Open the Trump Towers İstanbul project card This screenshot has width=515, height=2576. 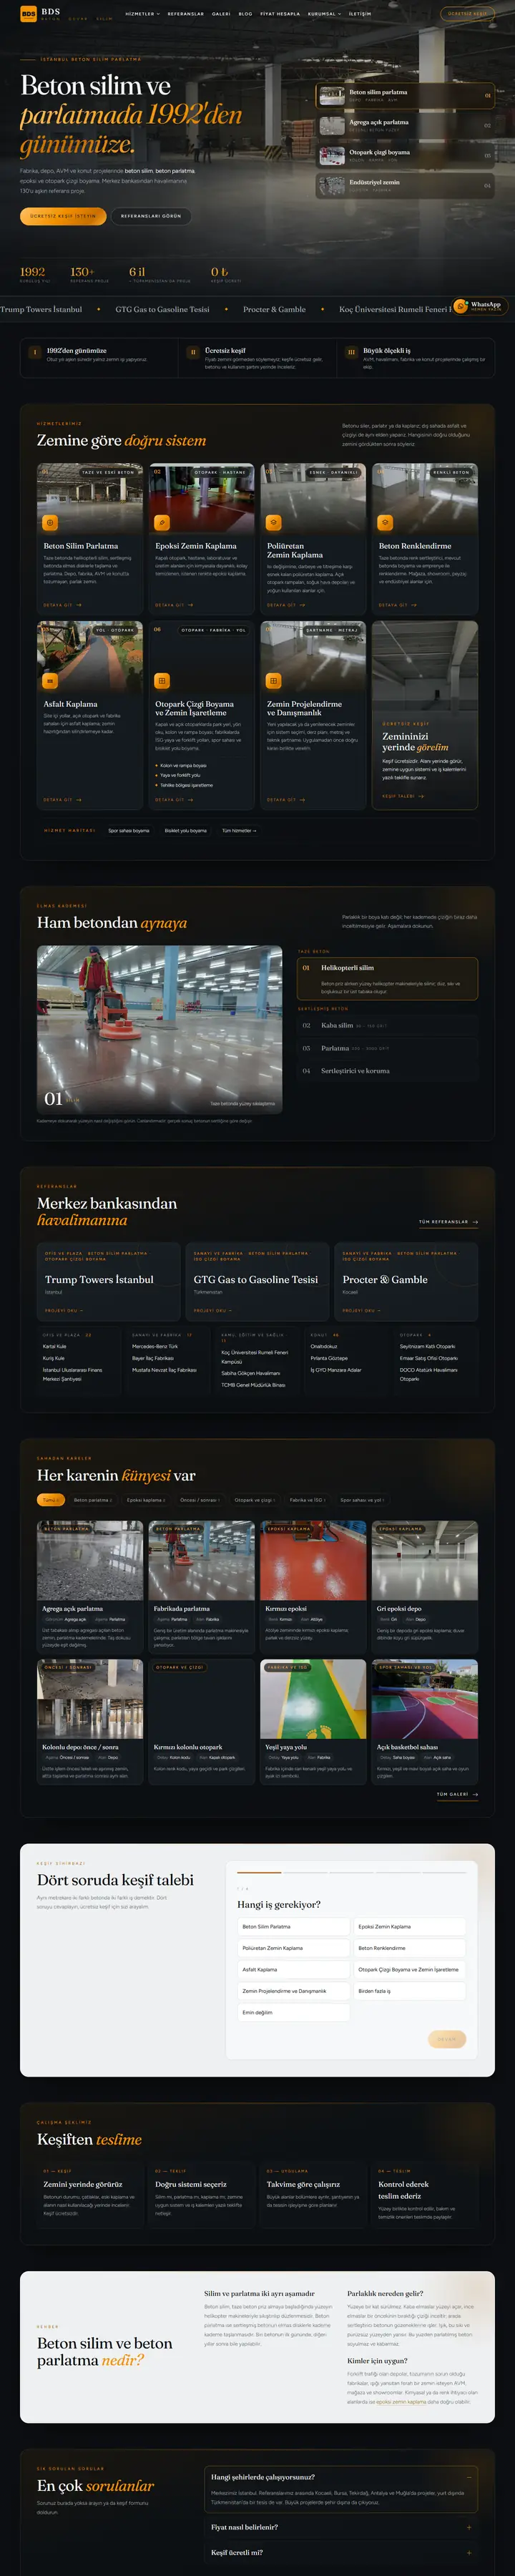click(107, 1281)
